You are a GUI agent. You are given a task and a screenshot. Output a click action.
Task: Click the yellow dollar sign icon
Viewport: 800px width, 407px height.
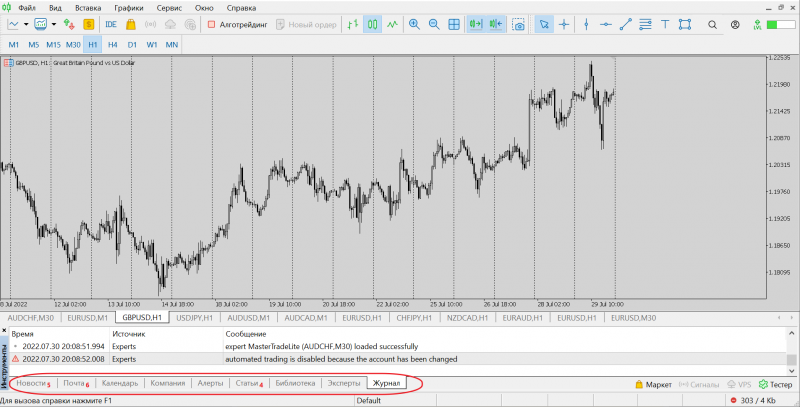(89, 24)
